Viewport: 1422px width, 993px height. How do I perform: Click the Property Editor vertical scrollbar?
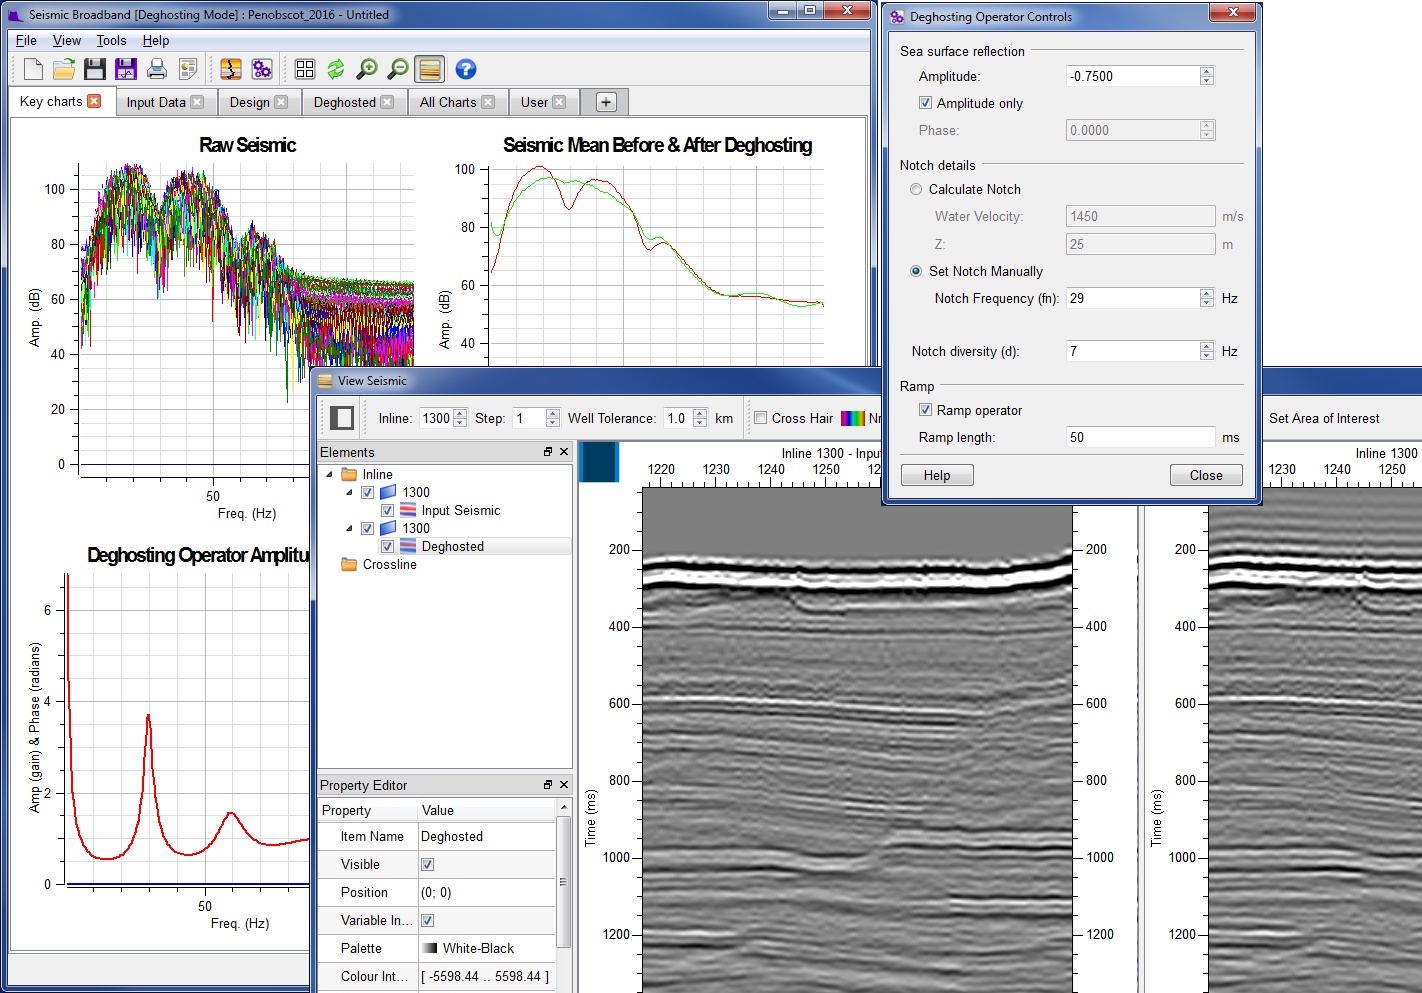[x=563, y=881]
